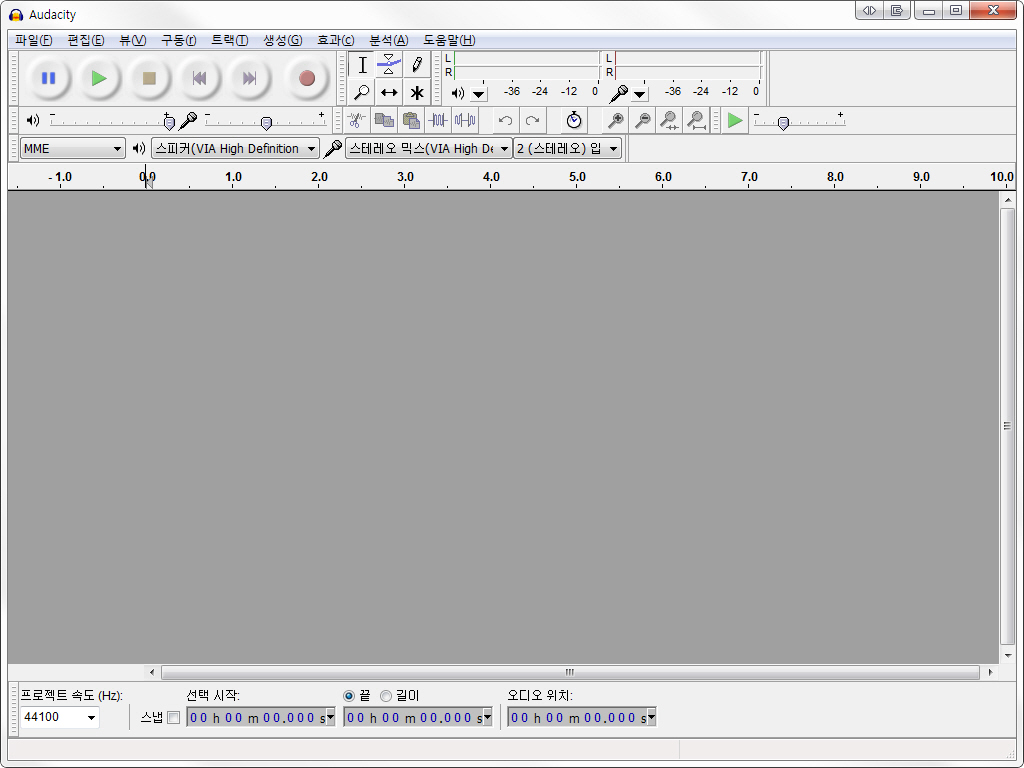Click the Fit Project zoom icon

(x=697, y=120)
